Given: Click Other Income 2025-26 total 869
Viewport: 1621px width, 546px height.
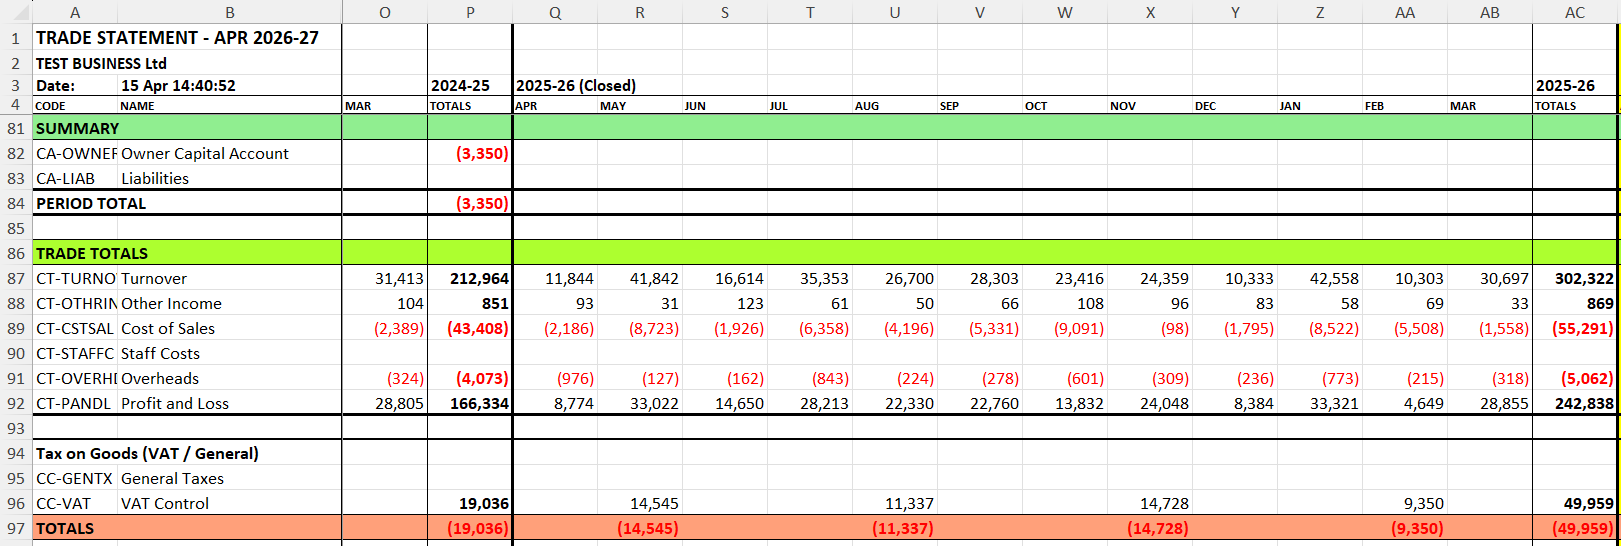Looking at the screenshot, I should [1599, 303].
